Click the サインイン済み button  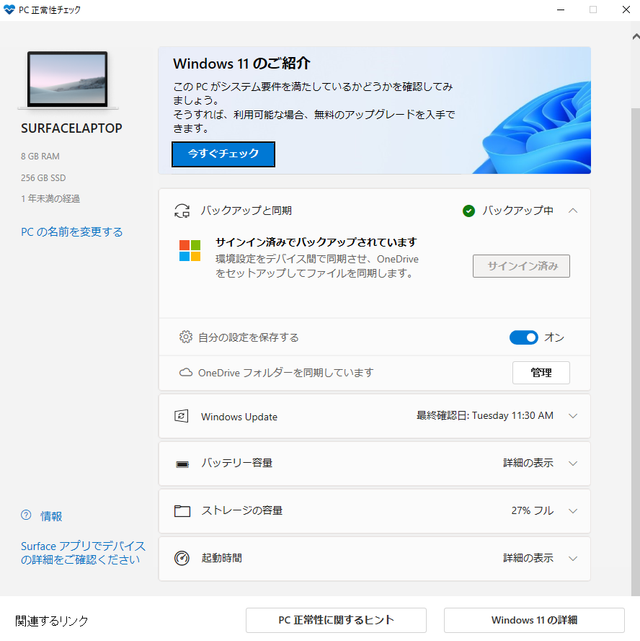tap(521, 266)
